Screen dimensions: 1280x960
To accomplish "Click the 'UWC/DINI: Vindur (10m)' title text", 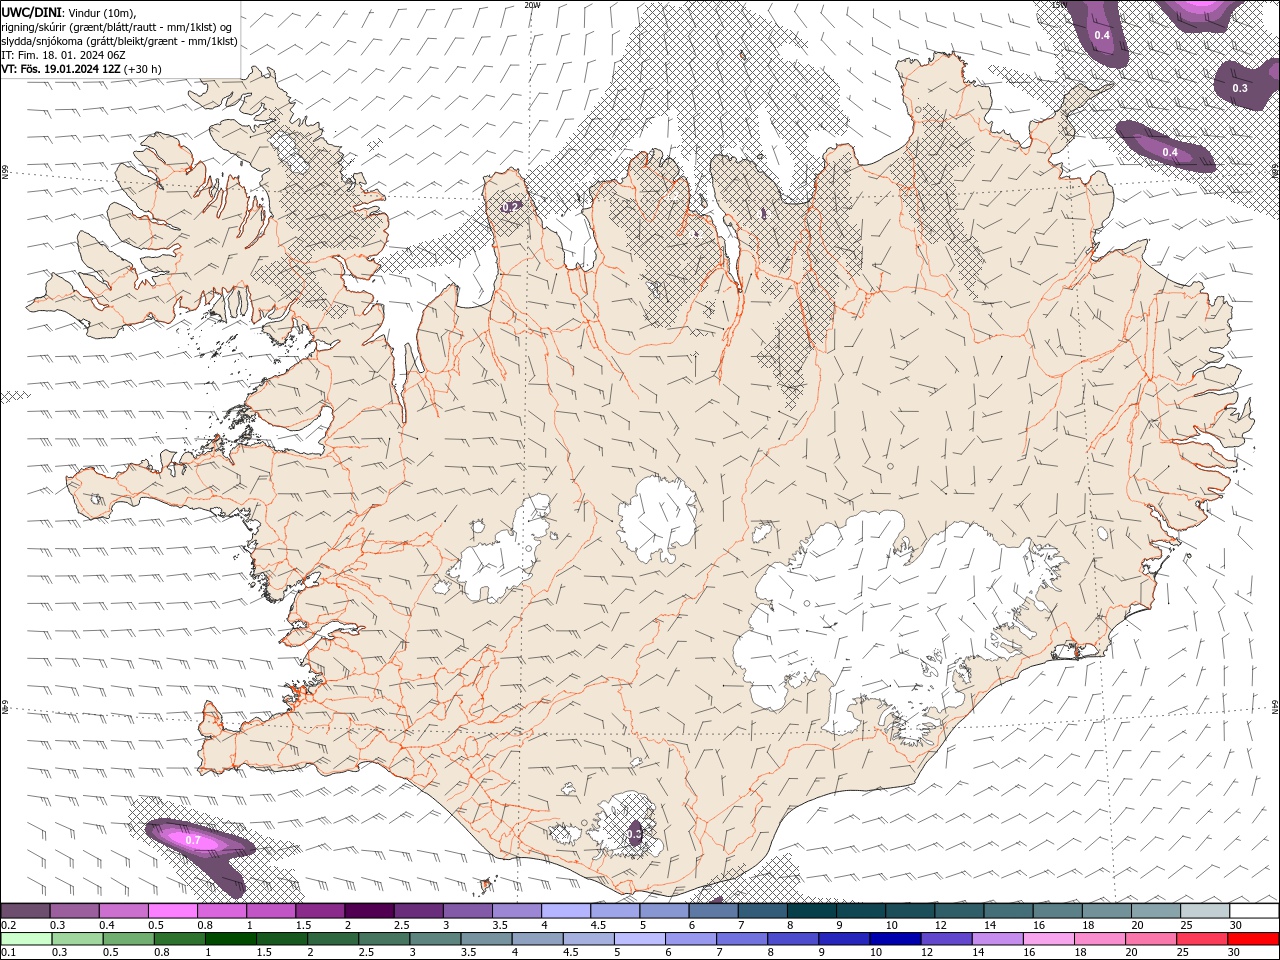I will pyautogui.click(x=68, y=12).
